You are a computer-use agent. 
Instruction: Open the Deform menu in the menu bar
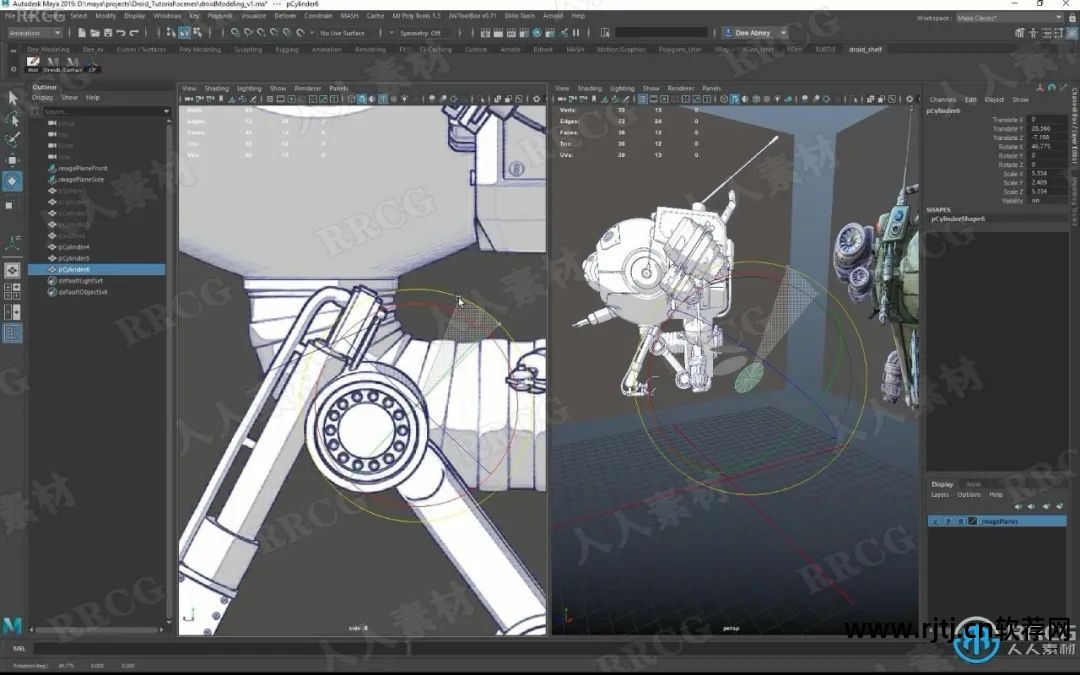[x=284, y=16]
